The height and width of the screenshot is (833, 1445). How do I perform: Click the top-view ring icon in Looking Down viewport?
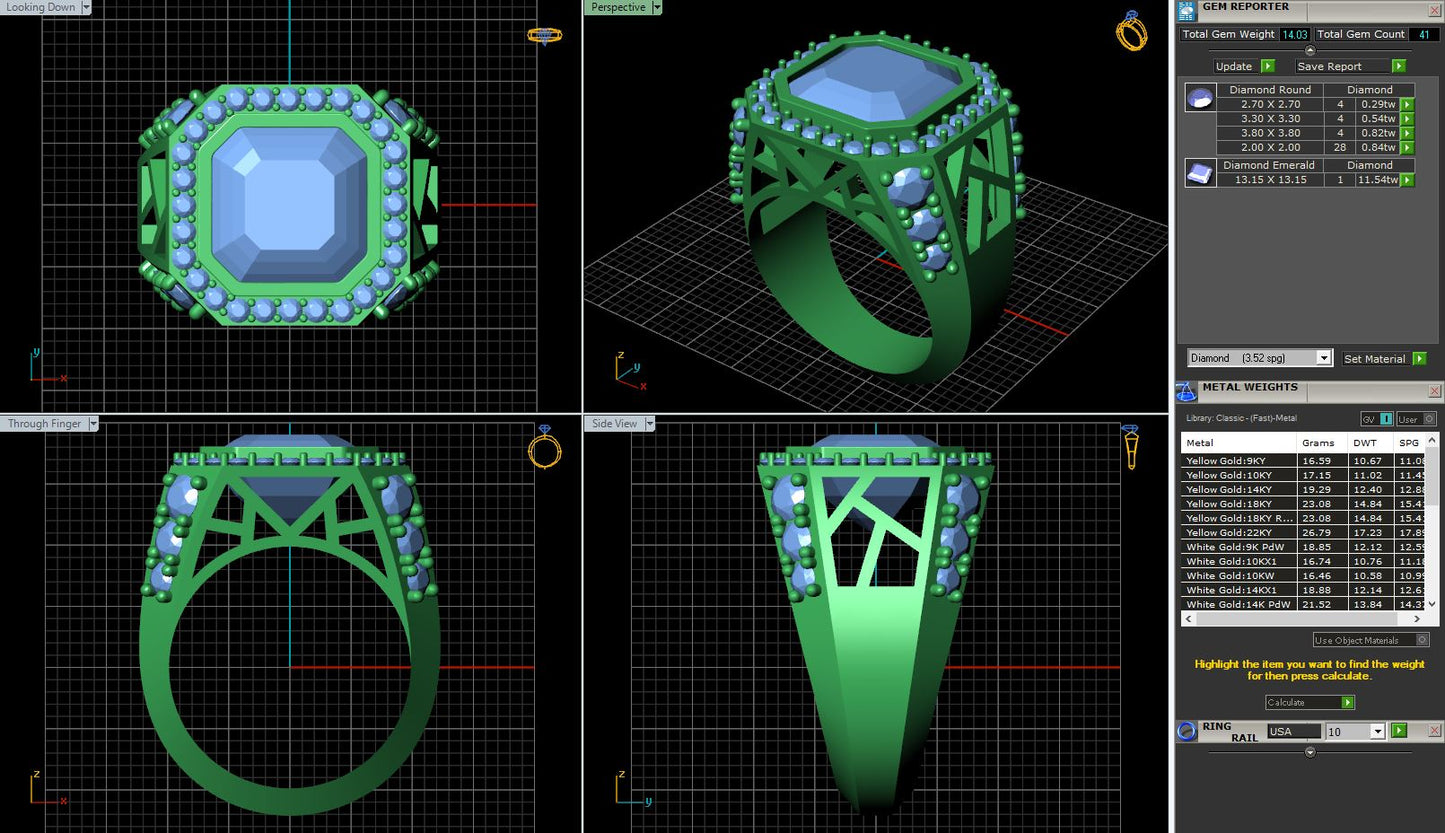click(x=544, y=35)
